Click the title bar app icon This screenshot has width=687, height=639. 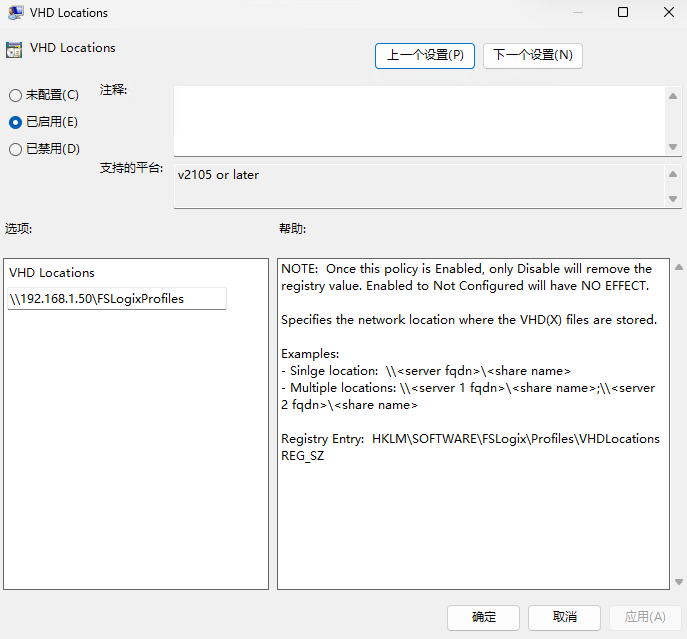point(14,13)
